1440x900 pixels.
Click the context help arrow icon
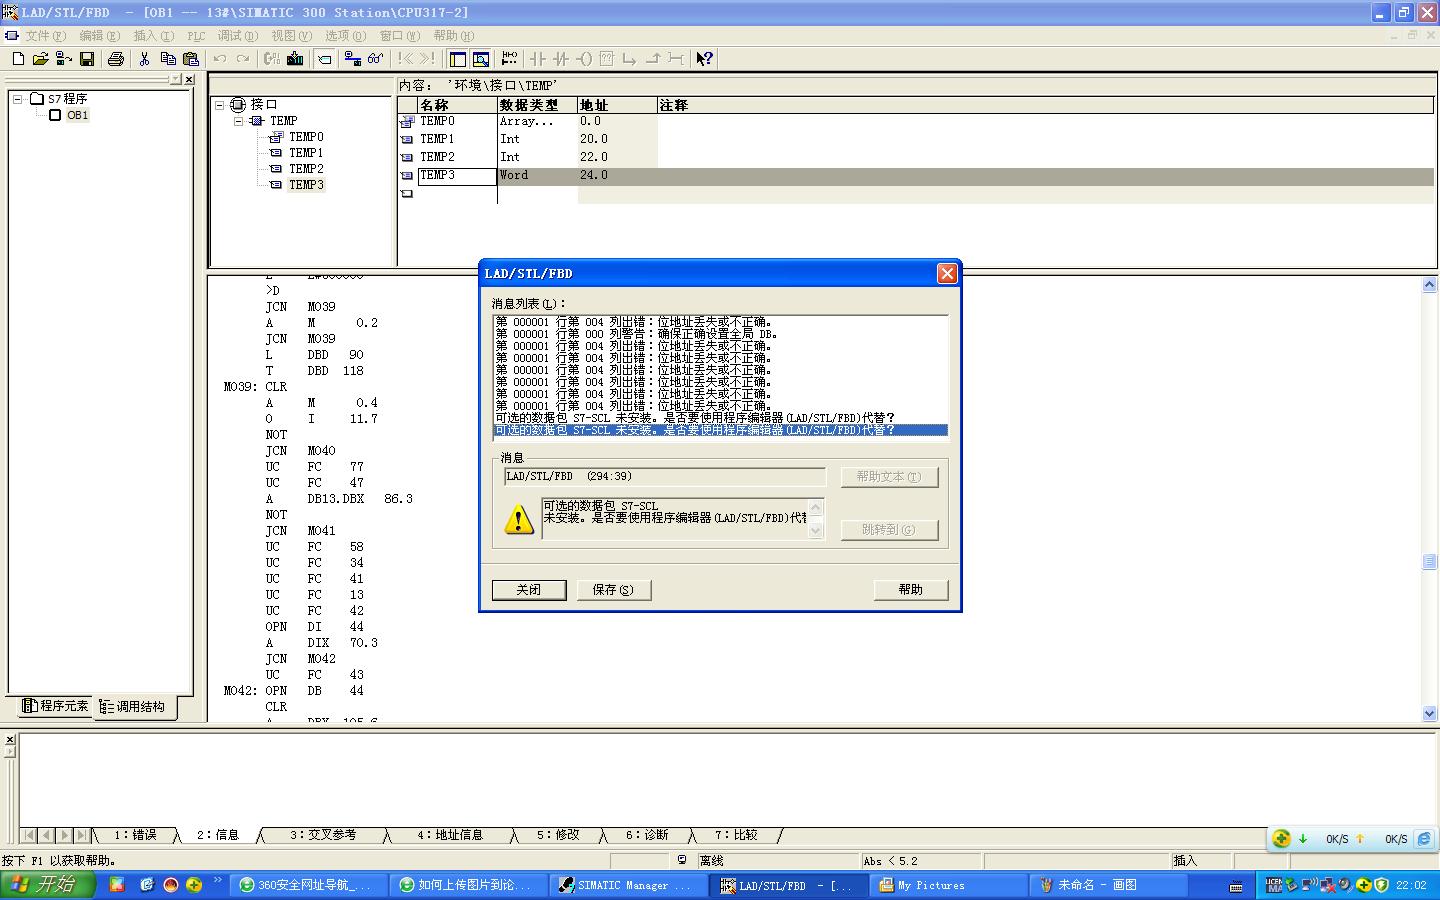pyautogui.click(x=704, y=59)
